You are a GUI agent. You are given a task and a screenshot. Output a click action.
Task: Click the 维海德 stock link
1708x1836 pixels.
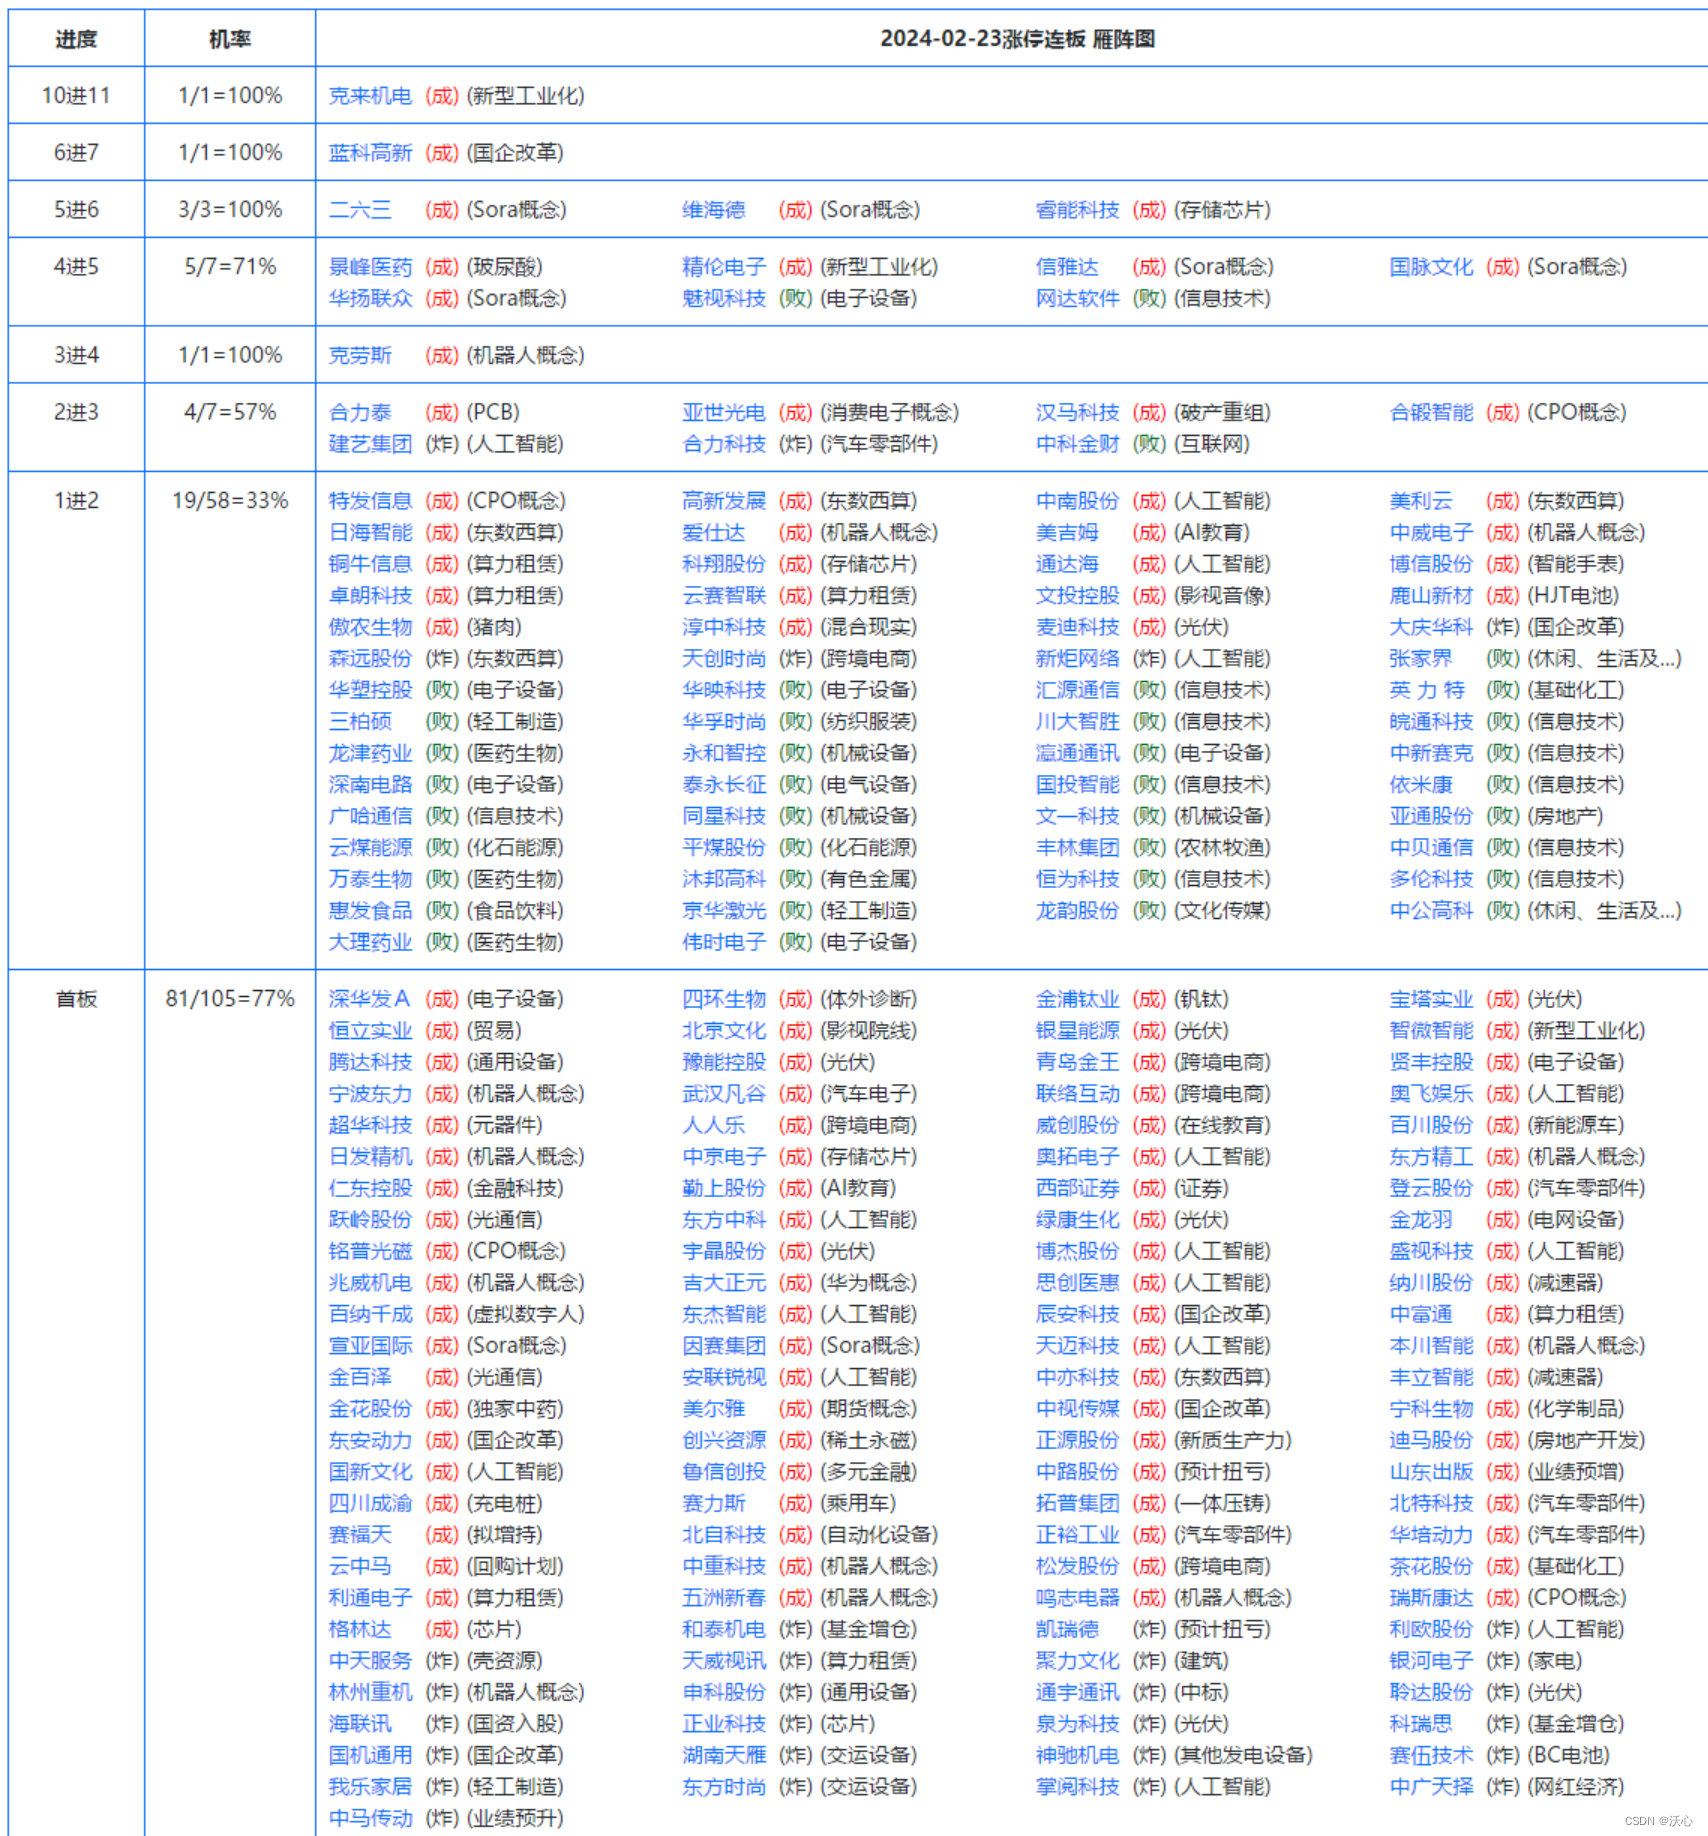(714, 210)
